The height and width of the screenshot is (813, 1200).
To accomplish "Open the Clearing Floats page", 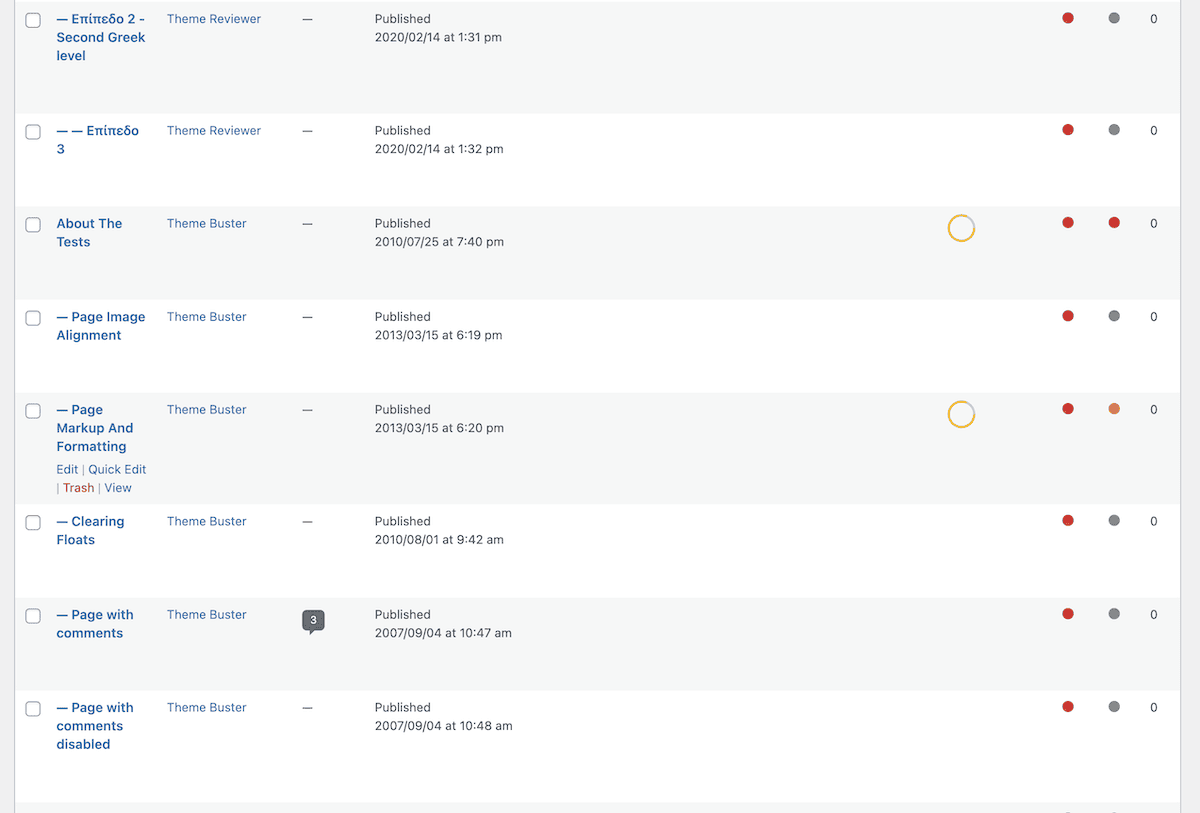I will [x=90, y=530].
